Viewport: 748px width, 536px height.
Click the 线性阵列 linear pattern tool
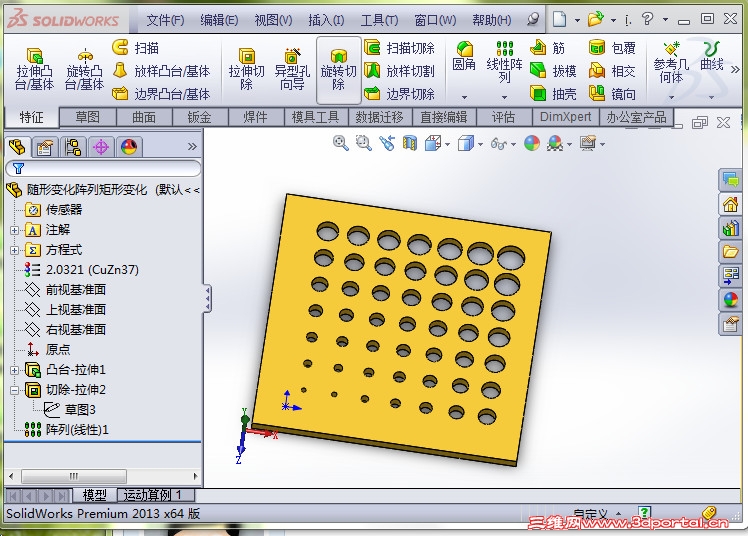click(504, 62)
